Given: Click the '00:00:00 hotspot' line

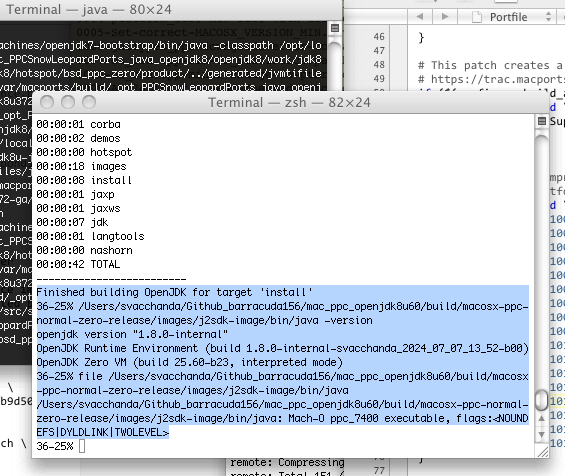Looking at the screenshot, I should click(x=84, y=152).
